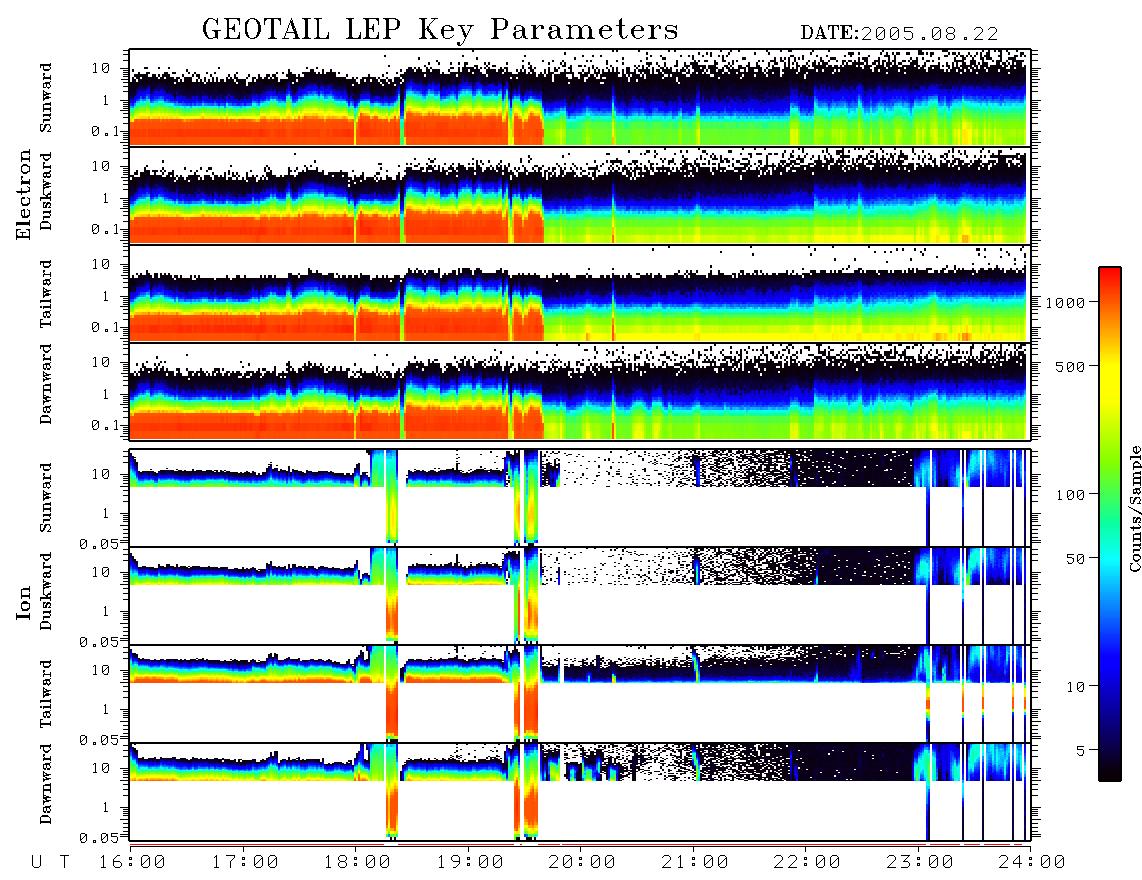
Task: Select the Ion "Sunward" panel label
Action: 46,498
